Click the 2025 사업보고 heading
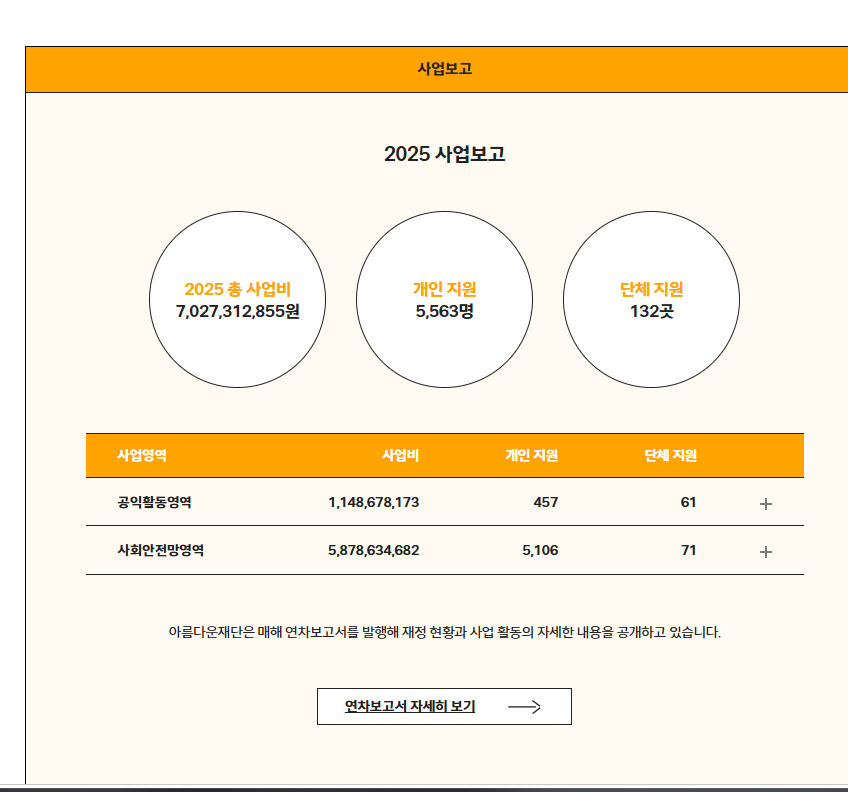Image resolution: width=848 pixels, height=792 pixels. pos(445,154)
